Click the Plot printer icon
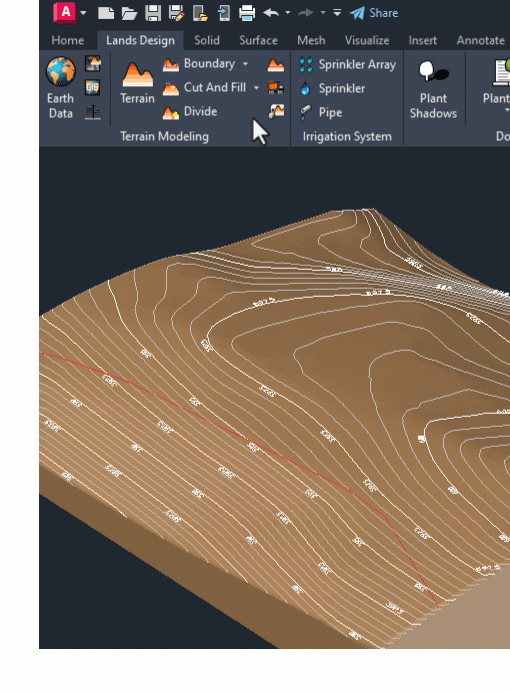 point(247,13)
